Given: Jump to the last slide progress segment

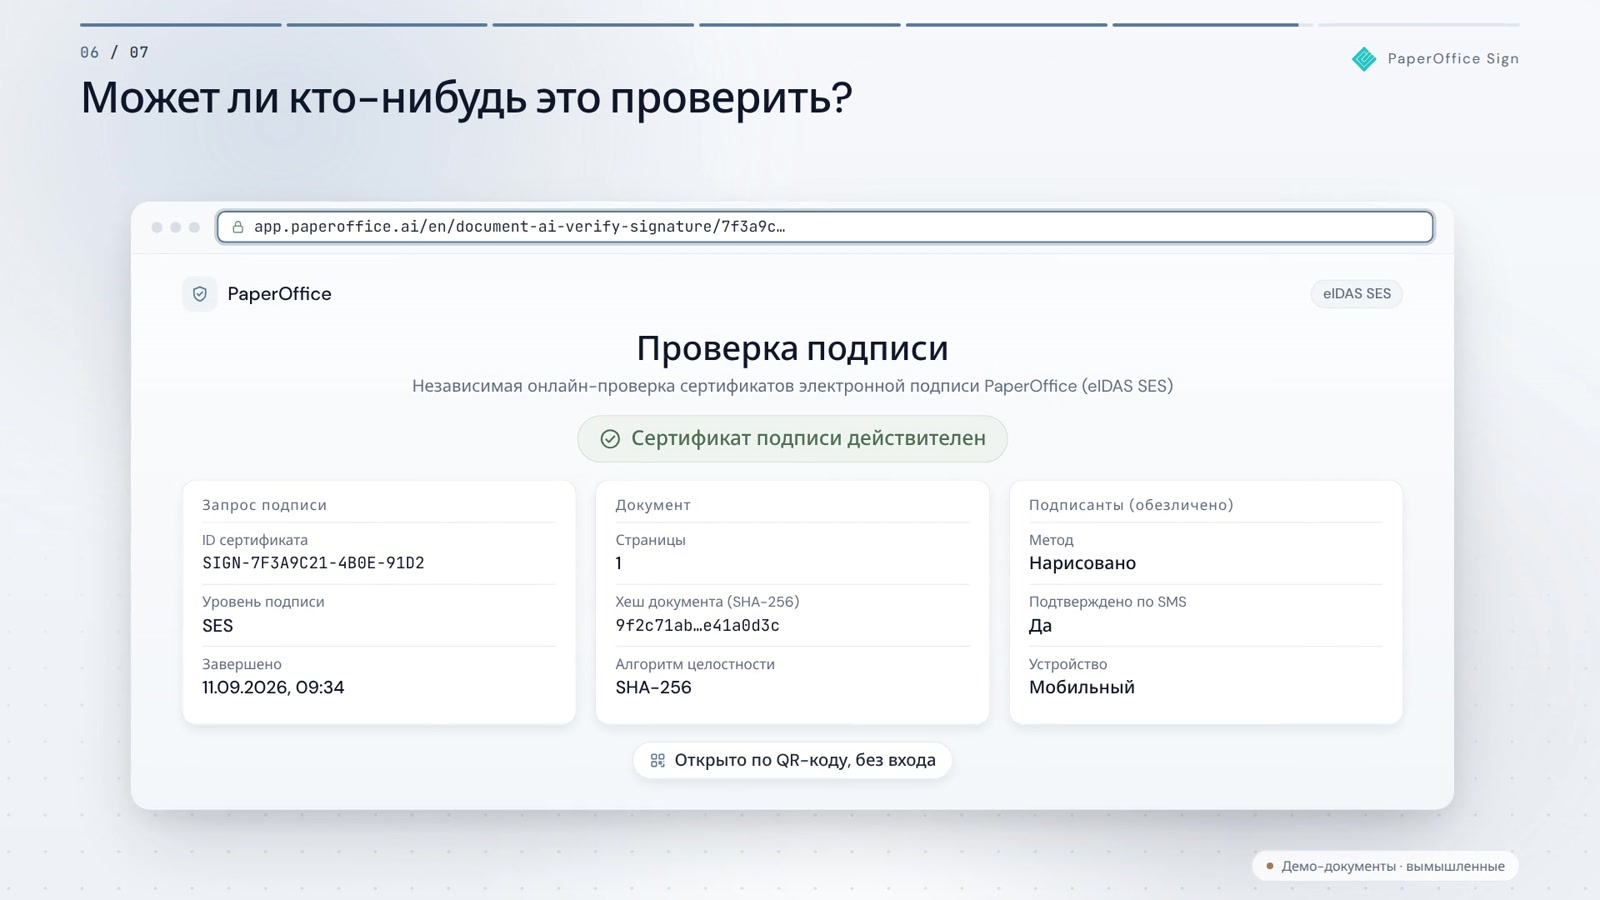Looking at the screenshot, I should [x=1418, y=25].
